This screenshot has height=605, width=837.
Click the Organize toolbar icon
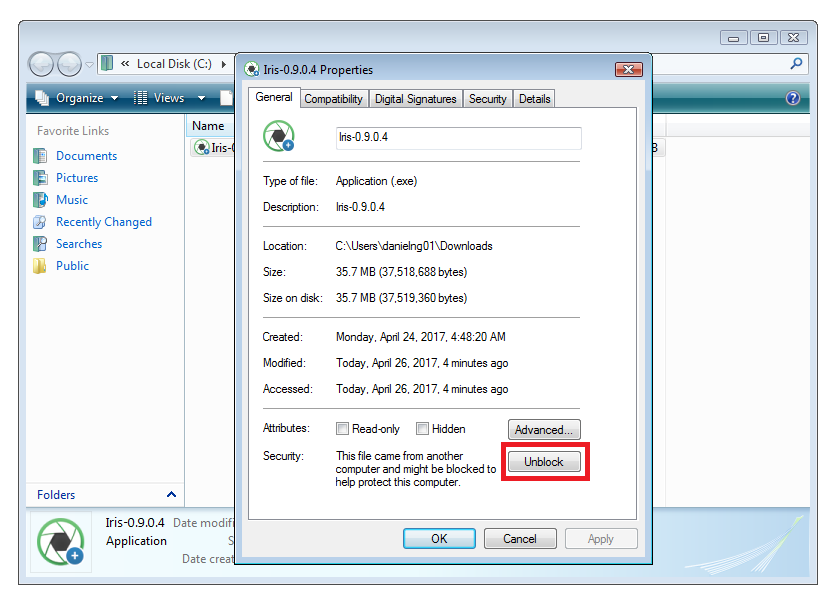42,98
